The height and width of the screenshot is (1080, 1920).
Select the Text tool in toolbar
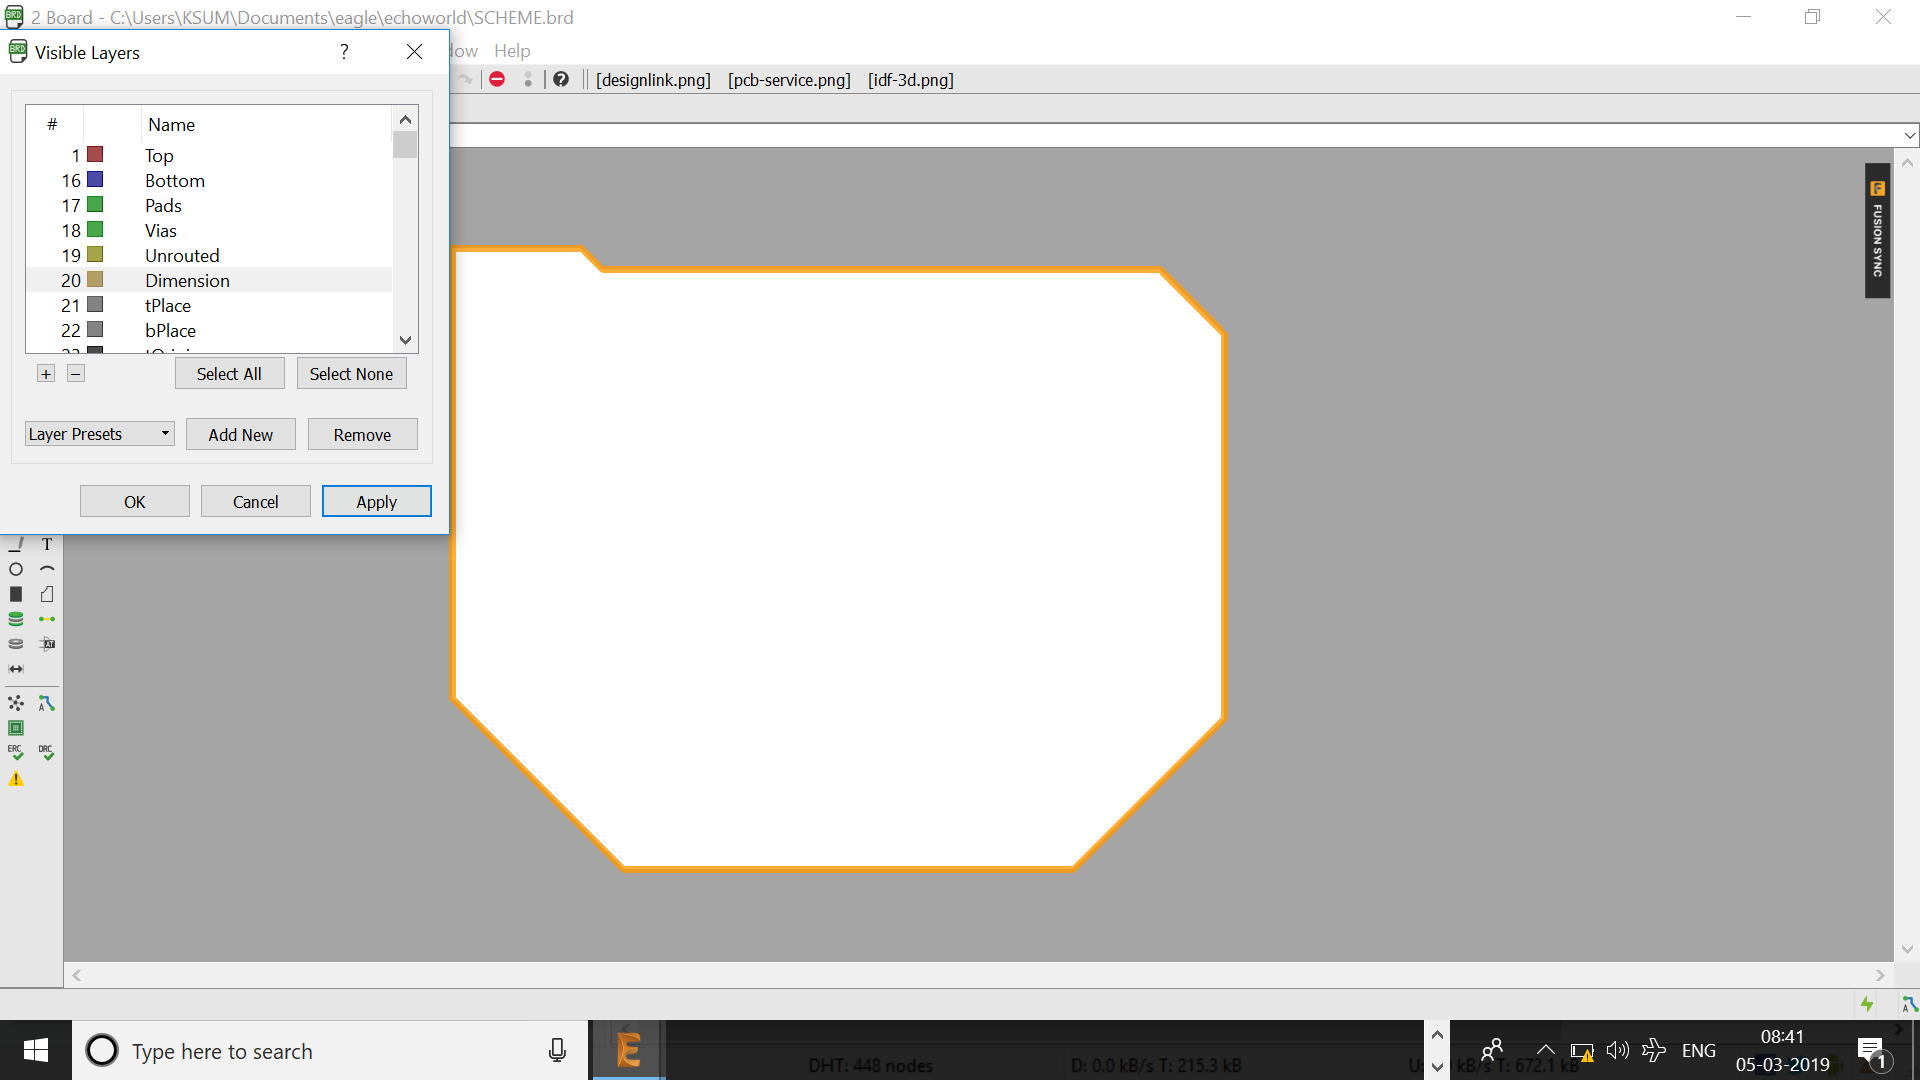coord(47,545)
